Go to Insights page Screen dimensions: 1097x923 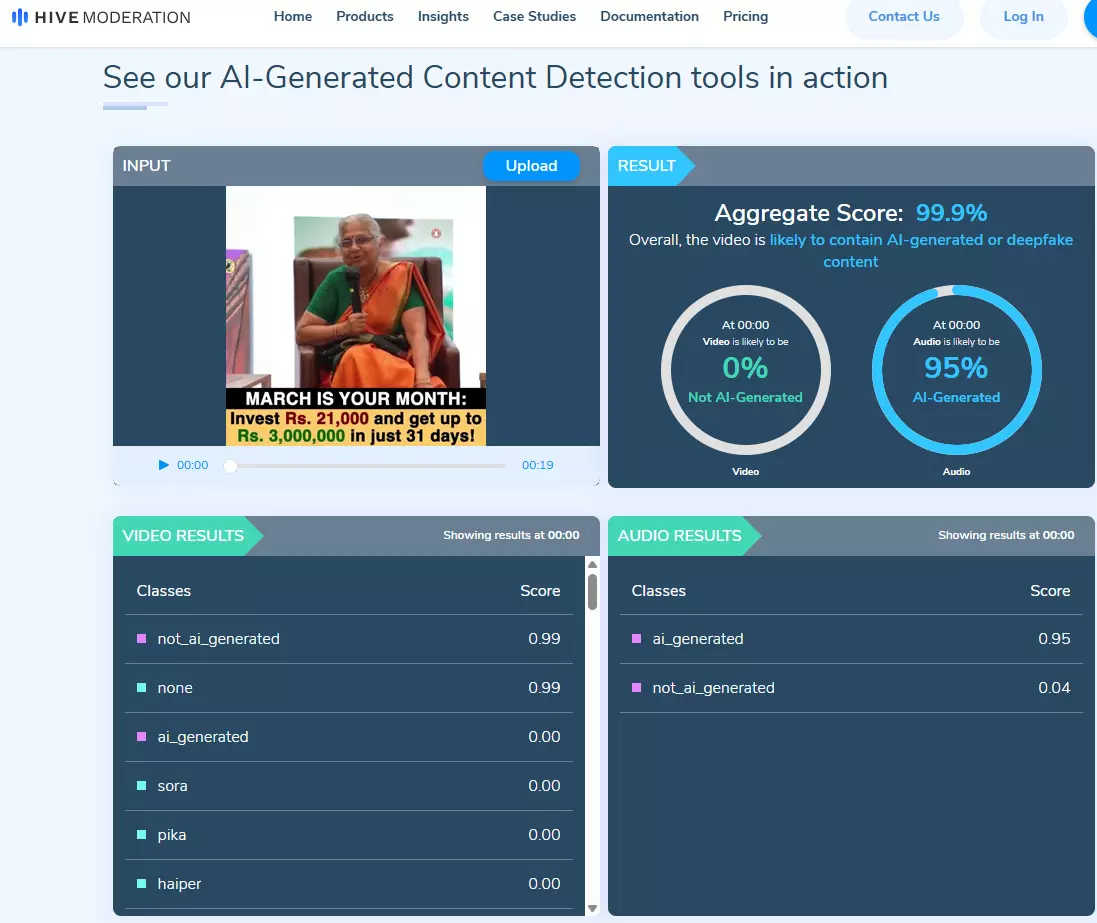click(443, 17)
